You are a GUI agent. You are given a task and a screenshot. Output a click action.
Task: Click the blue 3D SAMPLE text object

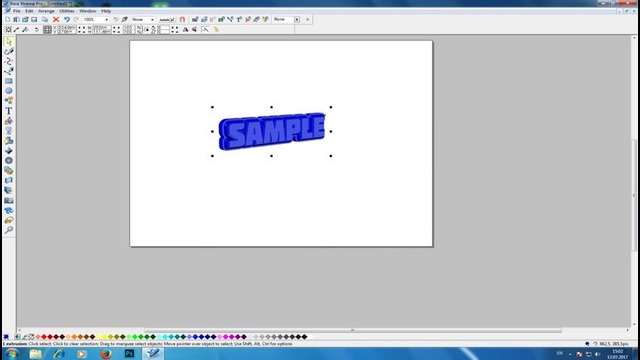272,131
